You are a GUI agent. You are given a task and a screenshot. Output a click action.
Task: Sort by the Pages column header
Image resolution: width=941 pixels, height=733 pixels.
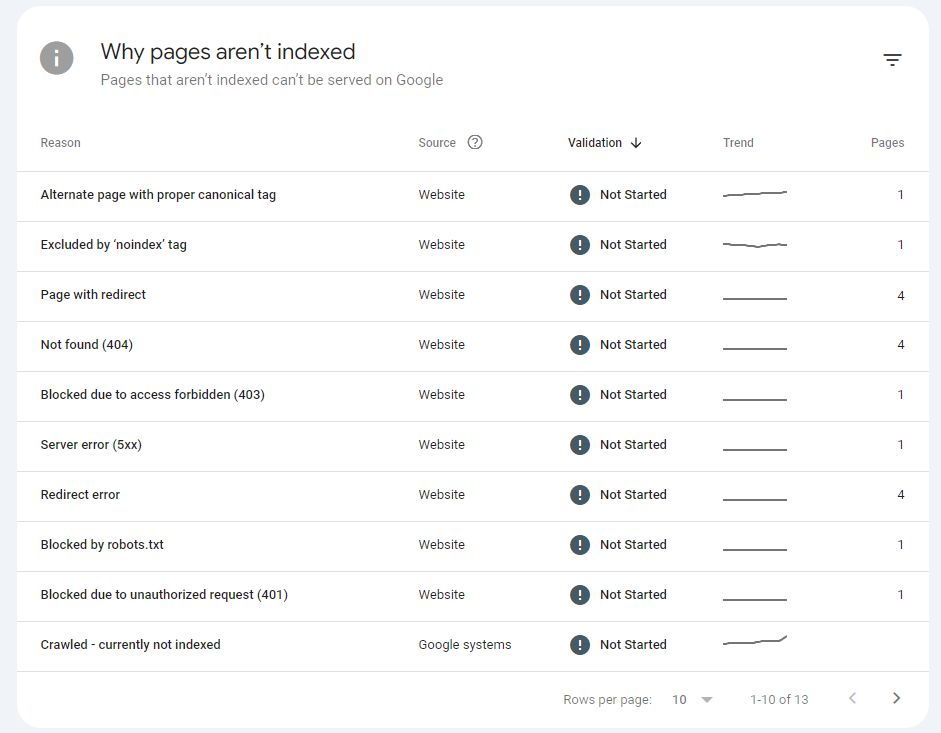[x=887, y=143]
